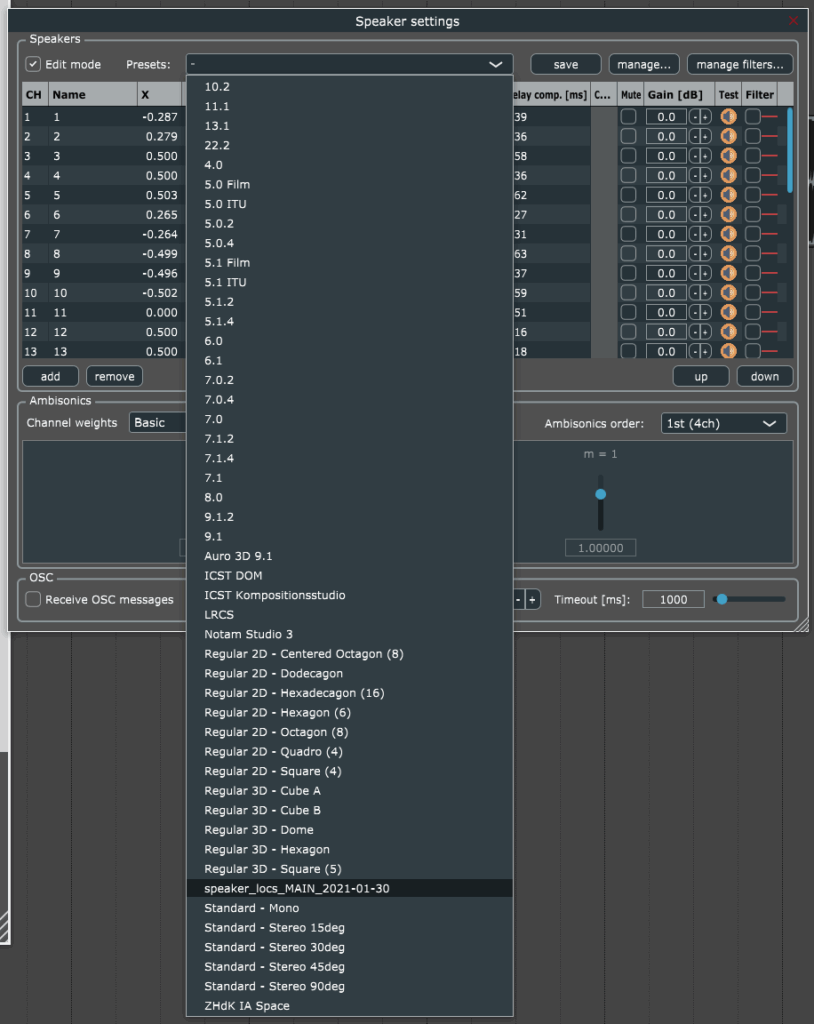Enable filter for channel 1
This screenshot has width=814, height=1024.
coord(753,117)
